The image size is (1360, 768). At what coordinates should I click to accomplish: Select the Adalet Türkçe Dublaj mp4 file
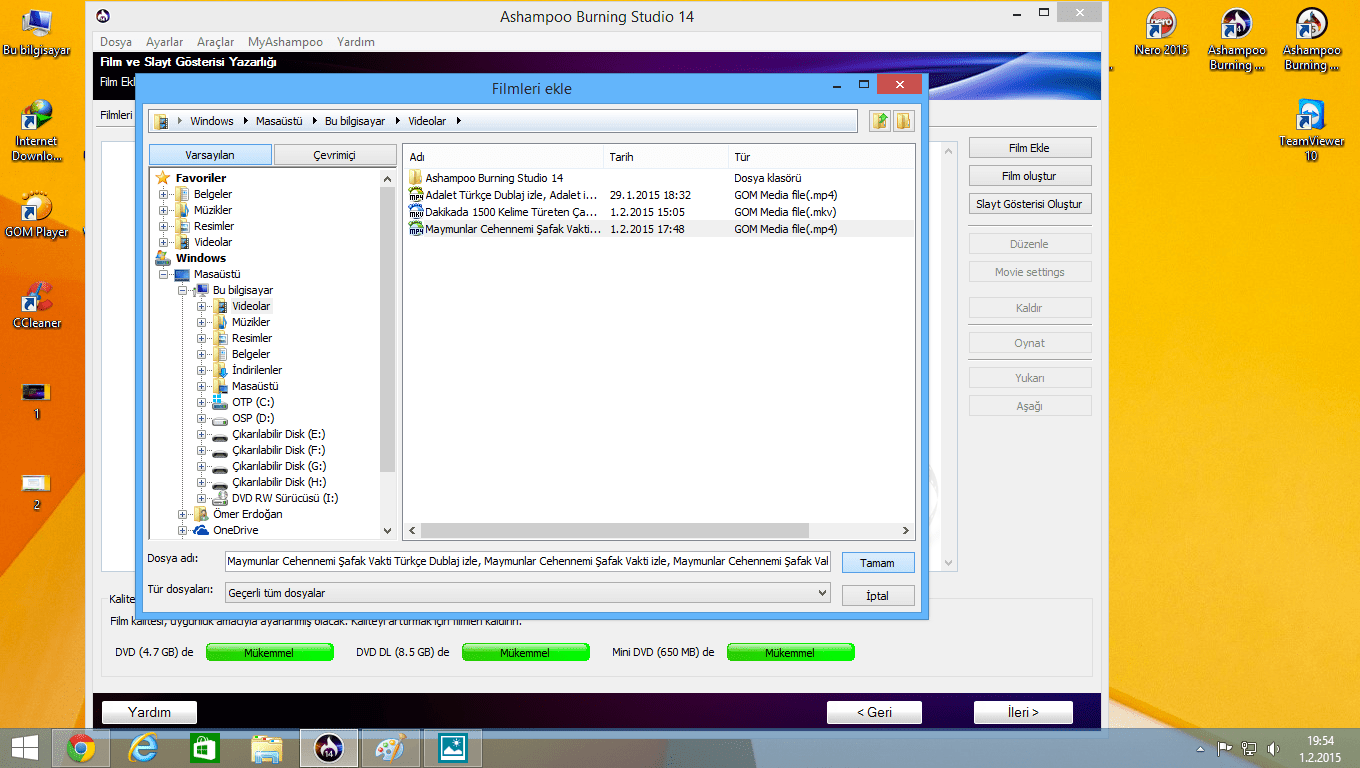503,195
